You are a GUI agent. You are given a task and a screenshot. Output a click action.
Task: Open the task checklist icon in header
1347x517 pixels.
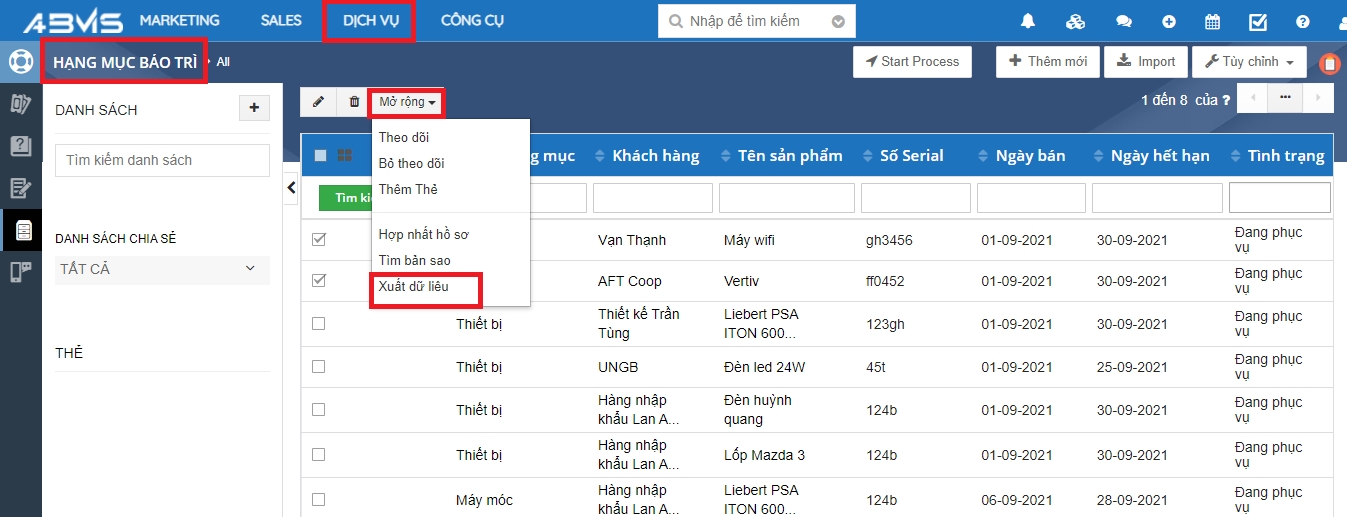click(x=1258, y=21)
